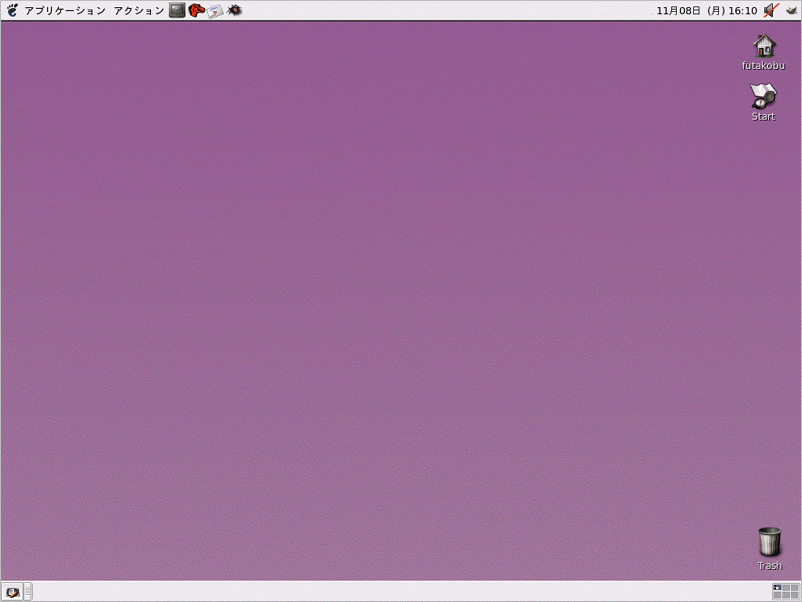Open the Start desktop icon

763,97
